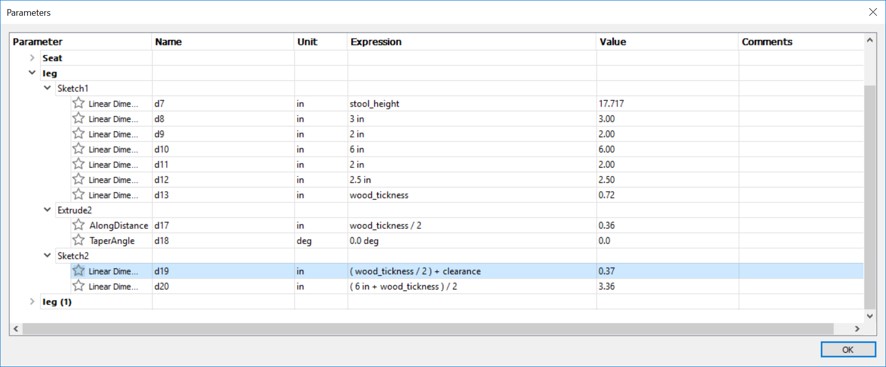This screenshot has height=367, width=886.
Task: Favorite the d8 parameter star
Action: [79, 119]
